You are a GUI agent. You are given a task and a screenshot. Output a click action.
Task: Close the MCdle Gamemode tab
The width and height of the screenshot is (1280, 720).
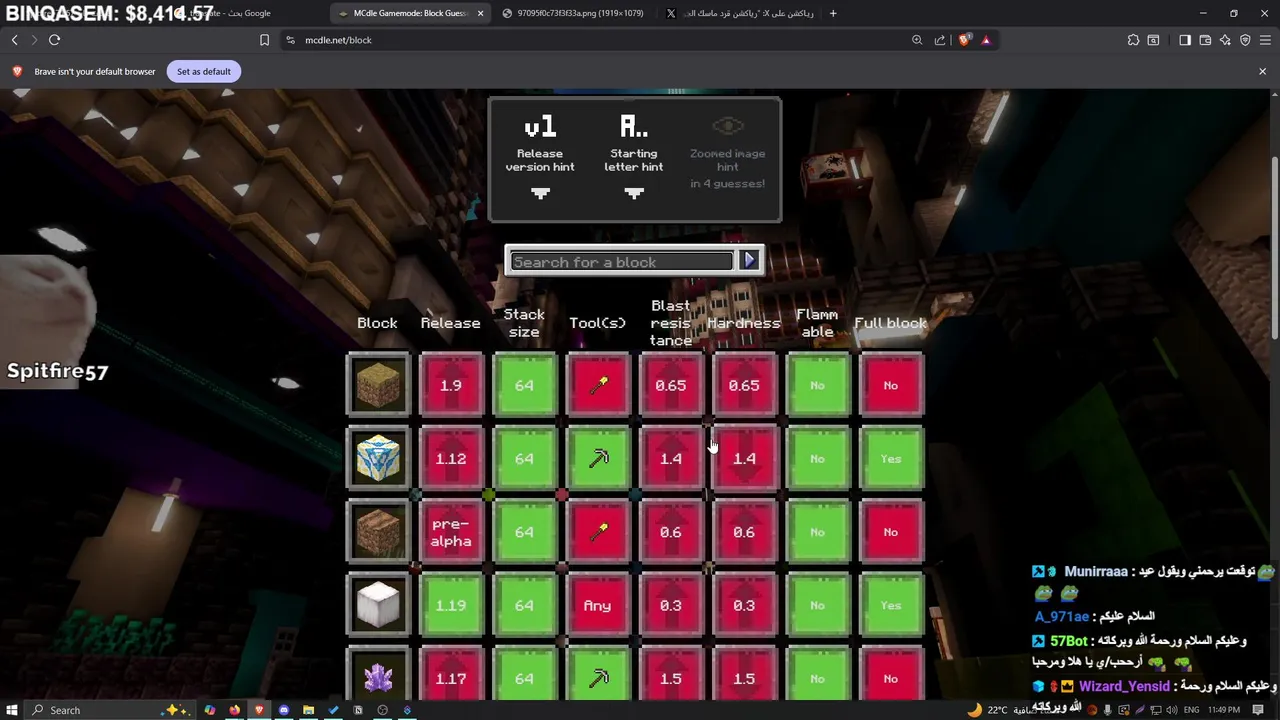pyautogui.click(x=481, y=13)
